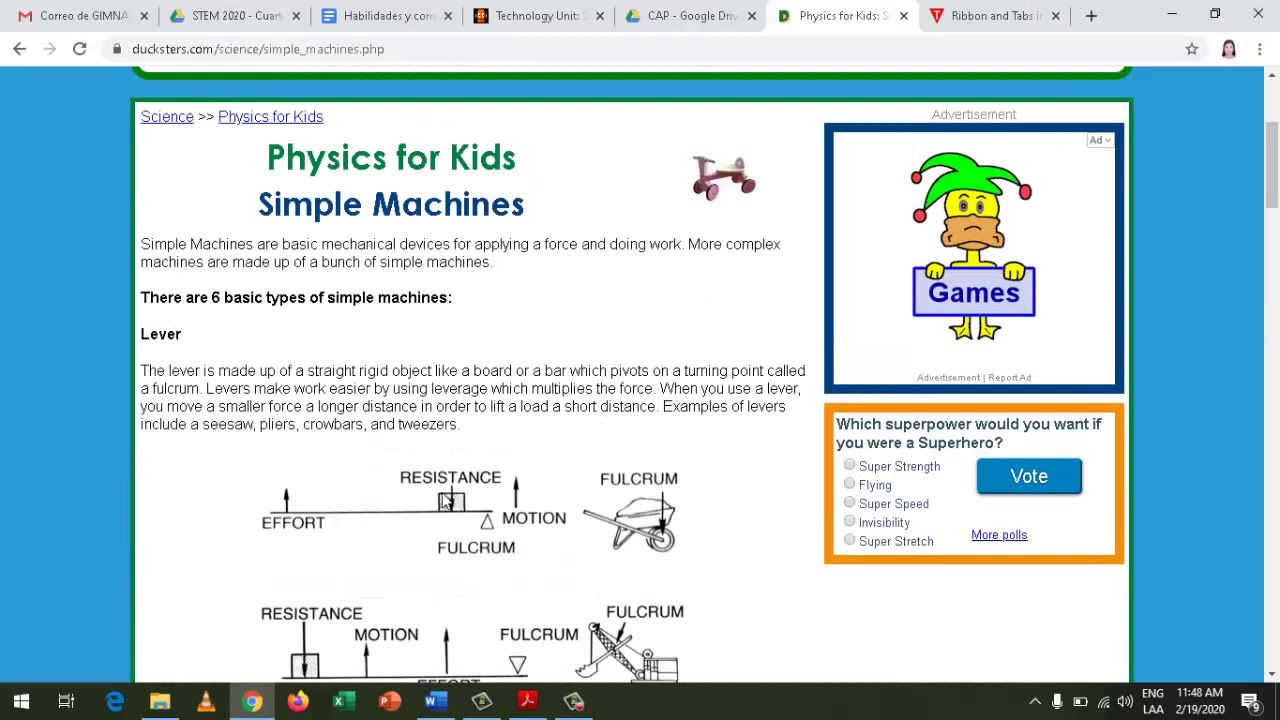Close the Ribbon and Tabs tab

click(1055, 16)
